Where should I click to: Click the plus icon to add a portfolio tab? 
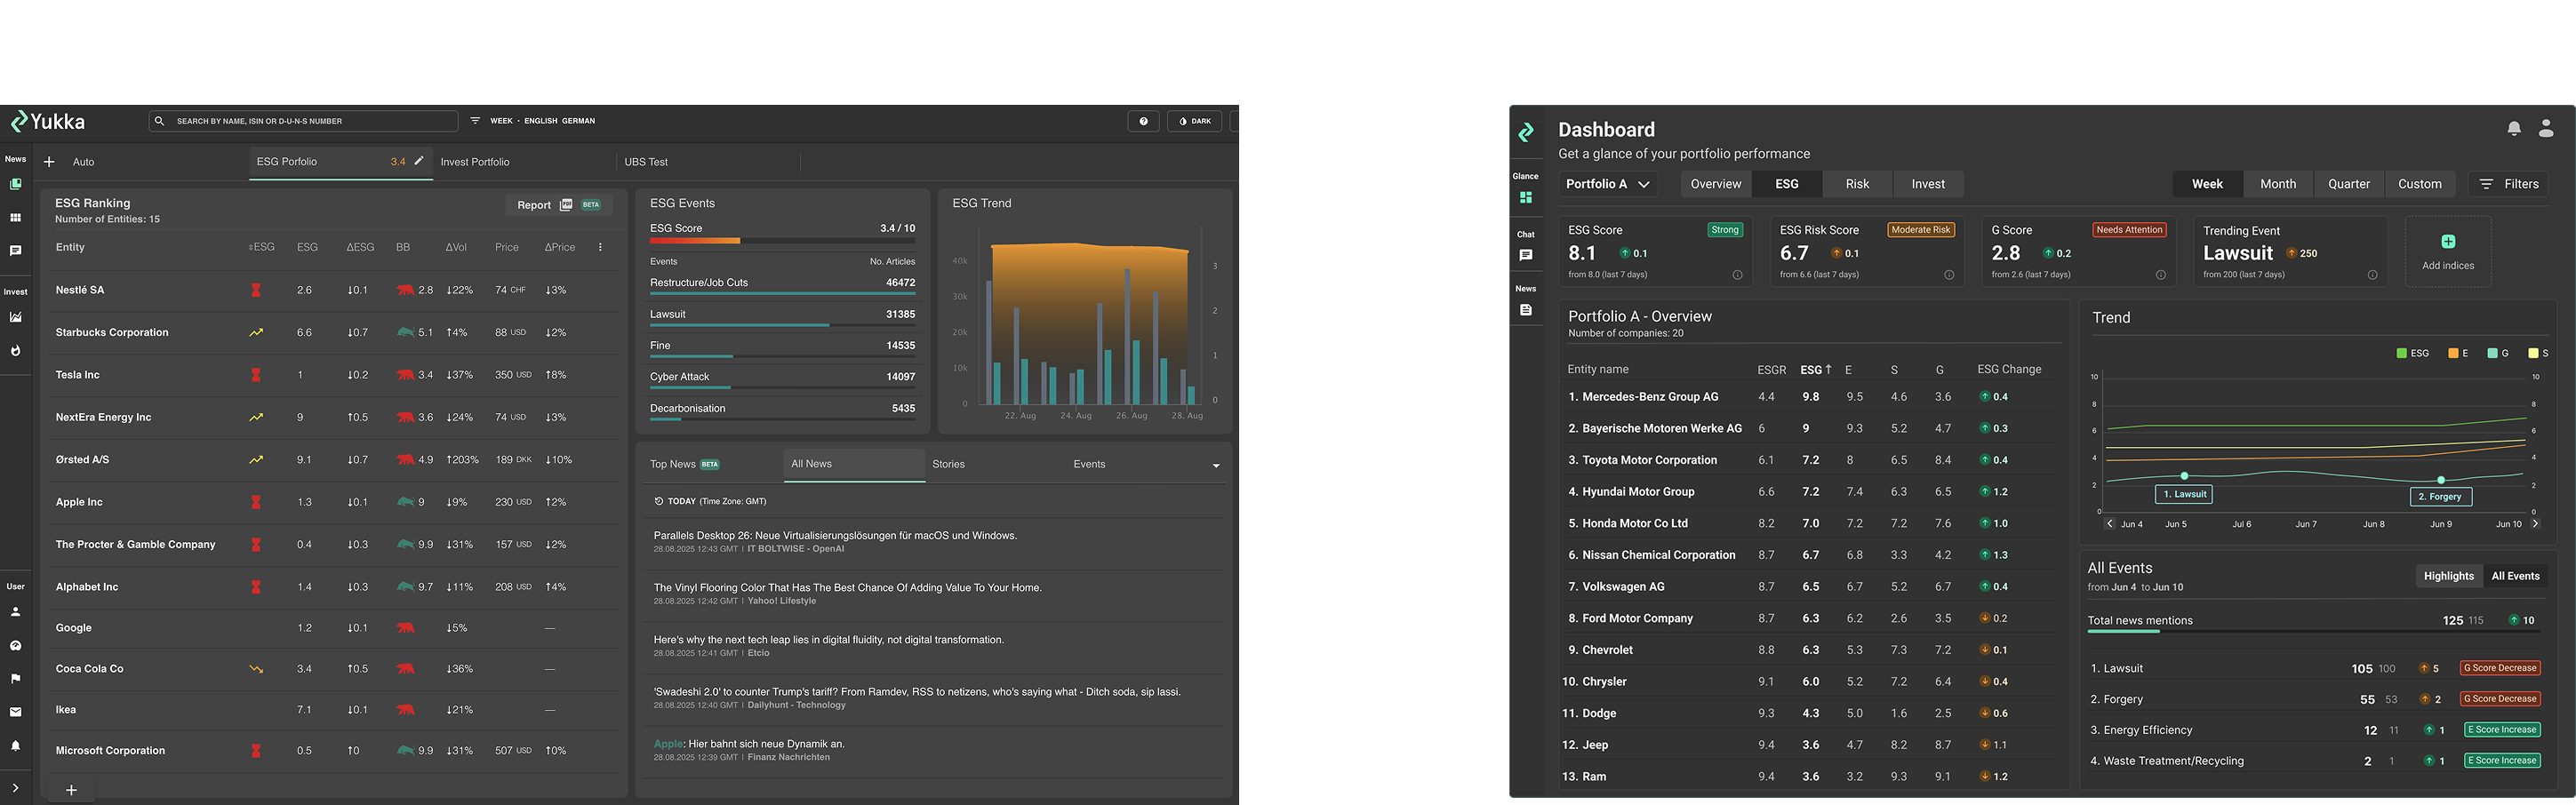pos(49,162)
